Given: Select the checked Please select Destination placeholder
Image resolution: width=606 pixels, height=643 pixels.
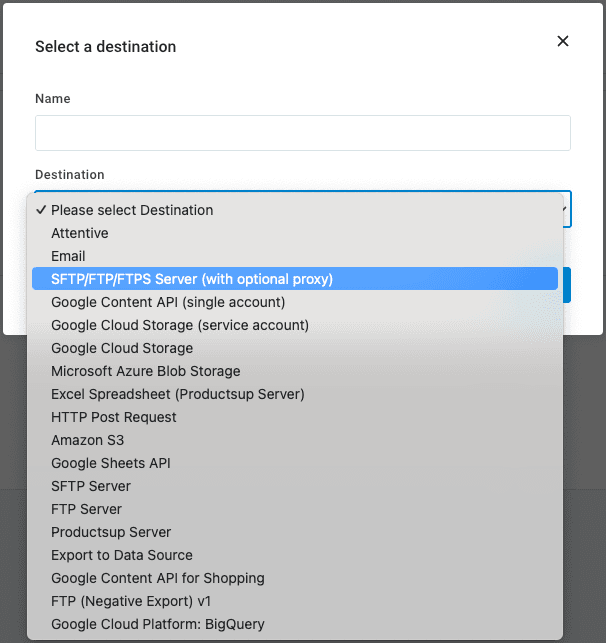Looking at the screenshot, I should pos(132,210).
